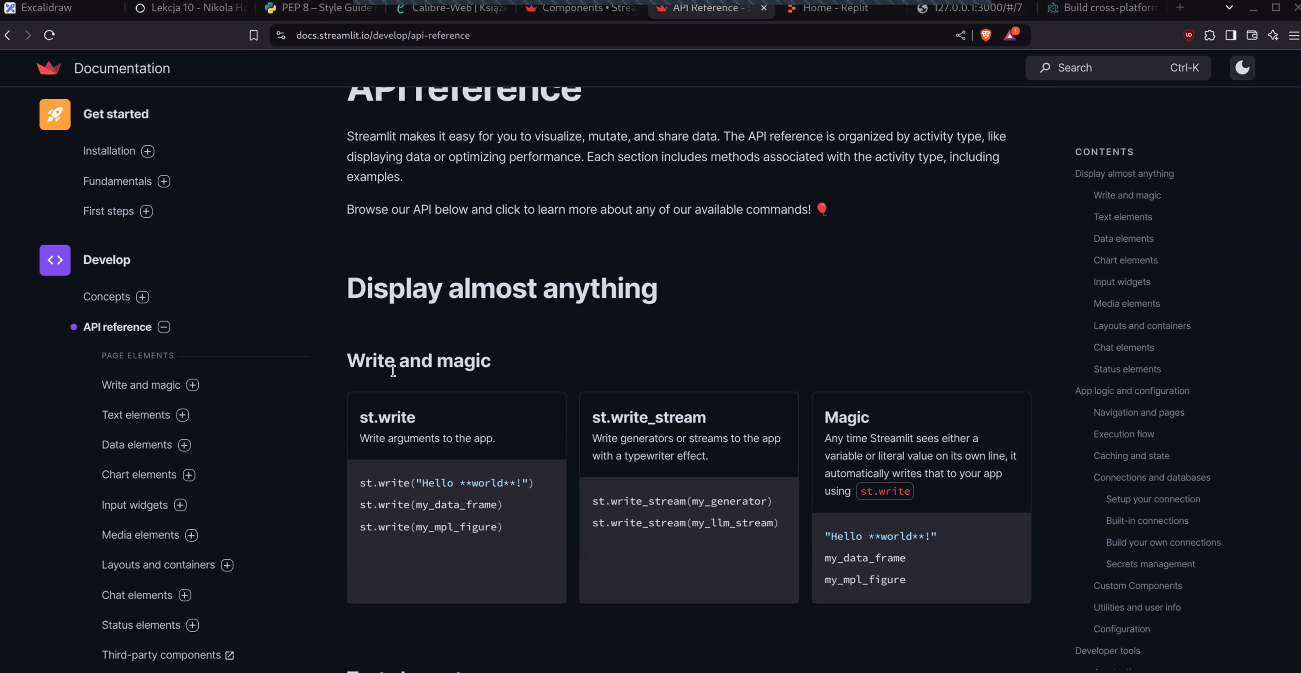
Task: Expand Chart elements in sidebar
Action: 189,475
